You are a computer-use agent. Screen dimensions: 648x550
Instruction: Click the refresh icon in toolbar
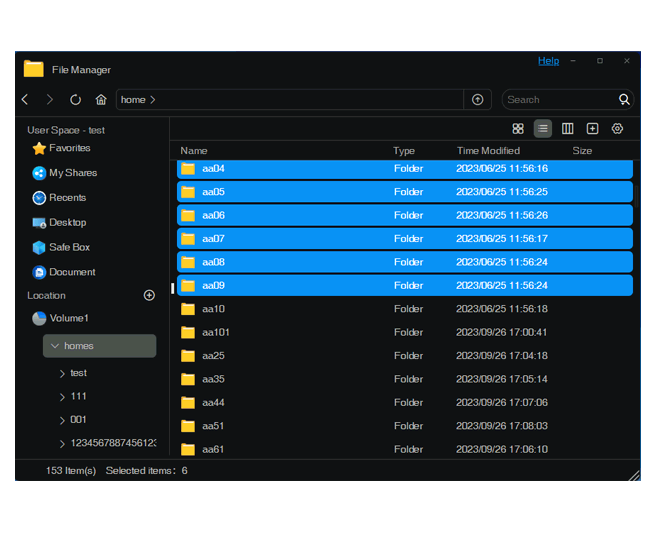point(76,100)
